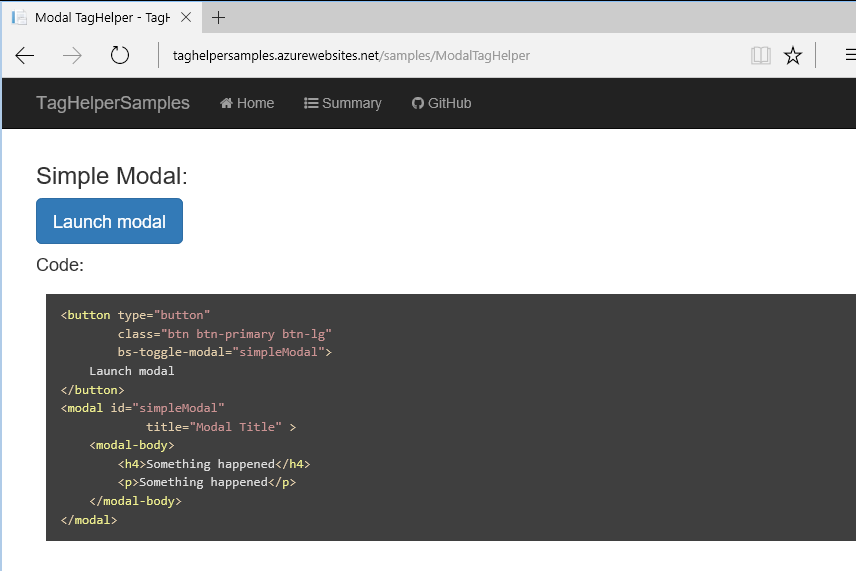This screenshot has width=856, height=571.
Task: Add page to favorites with star
Action: 793,56
